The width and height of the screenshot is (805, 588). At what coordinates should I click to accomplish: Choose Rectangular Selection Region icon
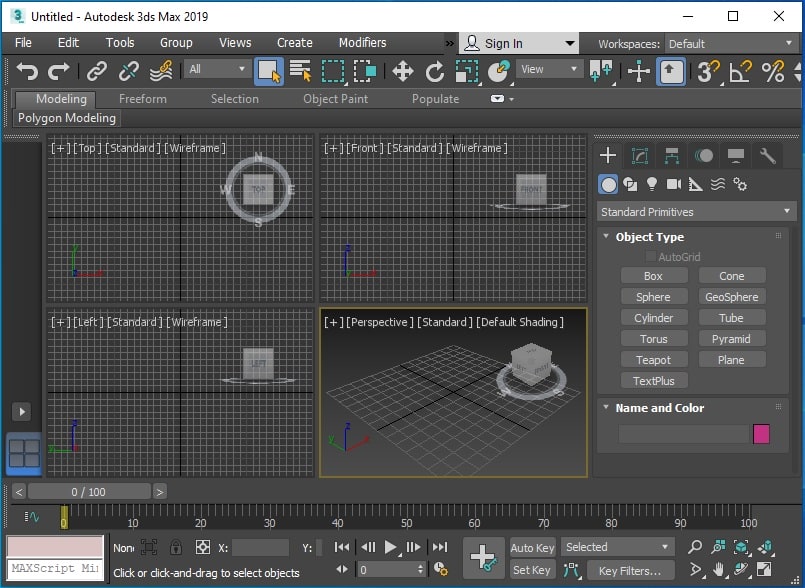[333, 71]
